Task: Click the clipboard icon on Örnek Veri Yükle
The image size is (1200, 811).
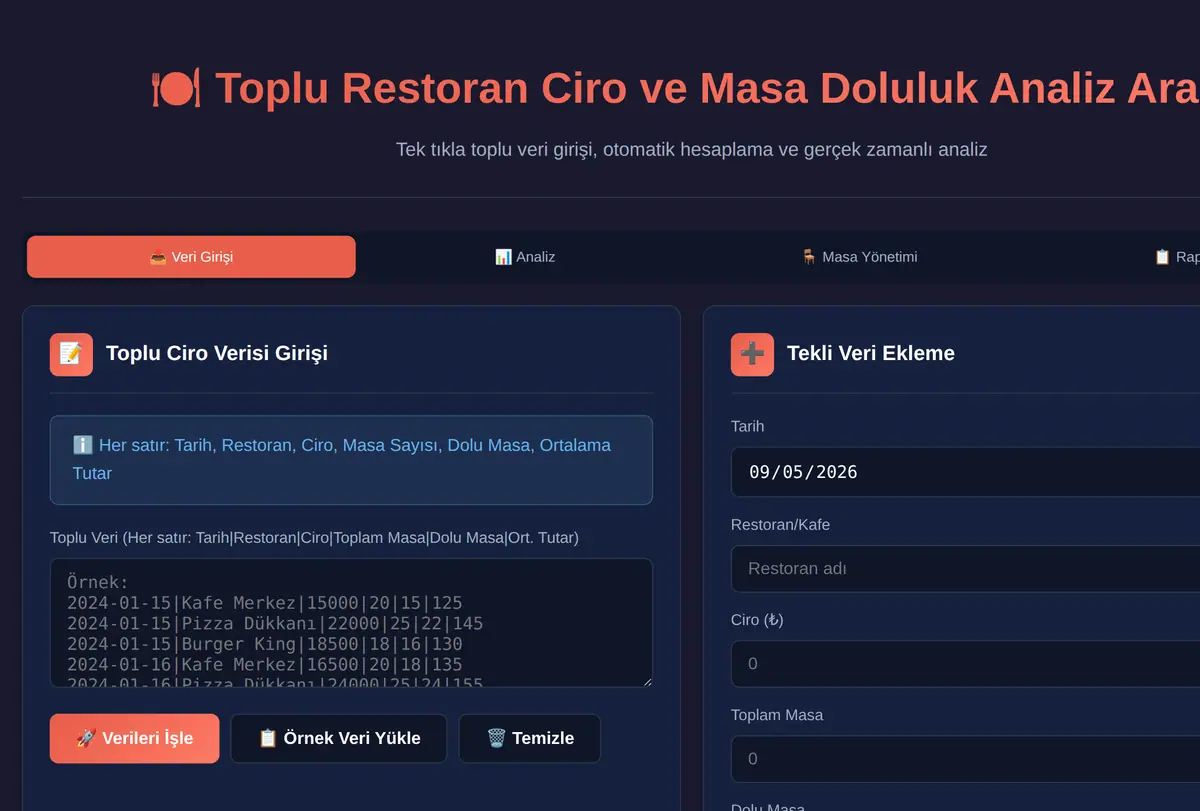Action: [267, 738]
